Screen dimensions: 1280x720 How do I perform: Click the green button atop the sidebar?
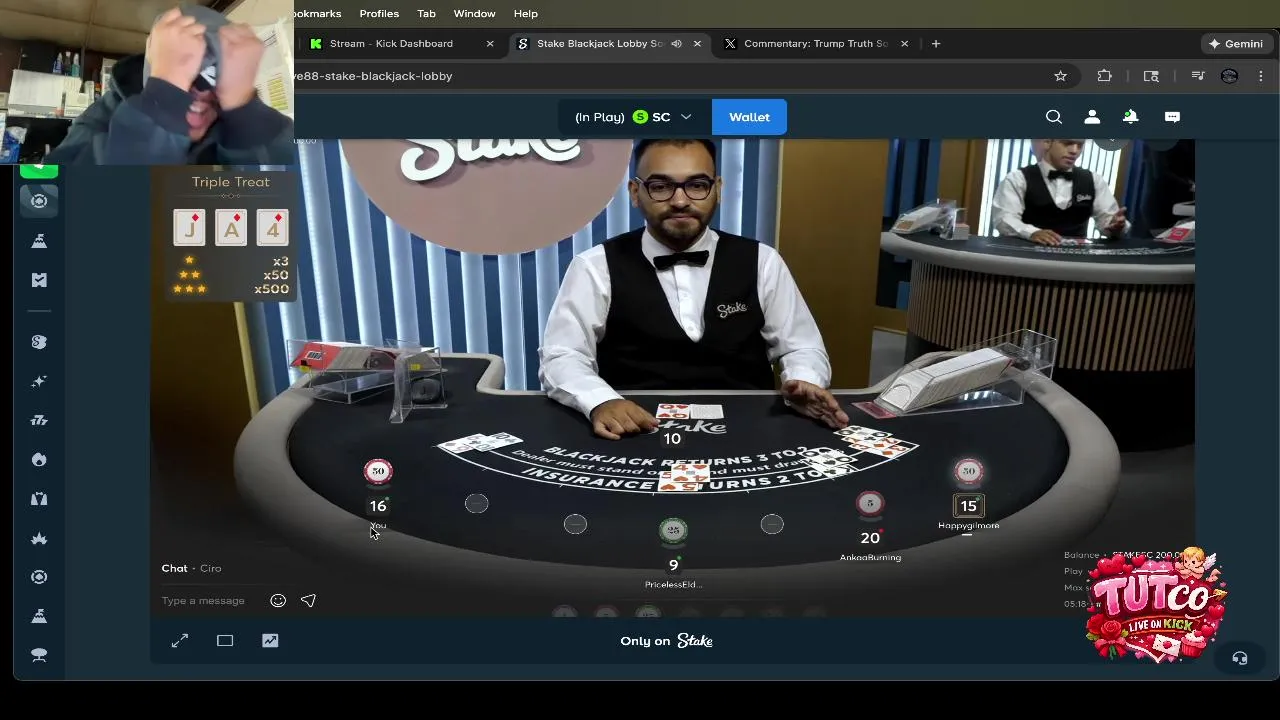39,170
